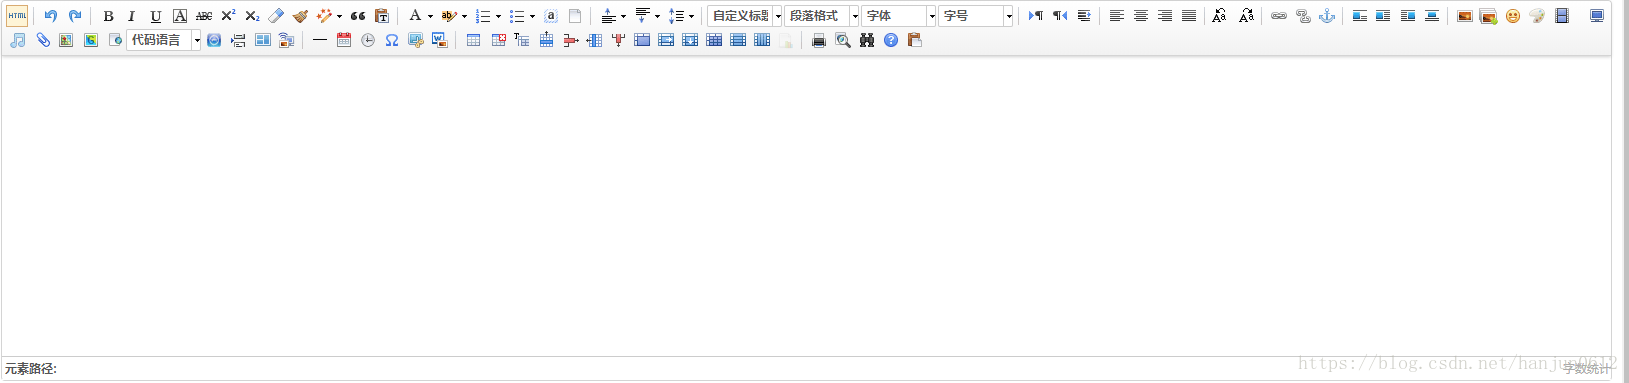This screenshot has width=1629, height=383.
Task: Apply font color with the A icon
Action: (415, 16)
